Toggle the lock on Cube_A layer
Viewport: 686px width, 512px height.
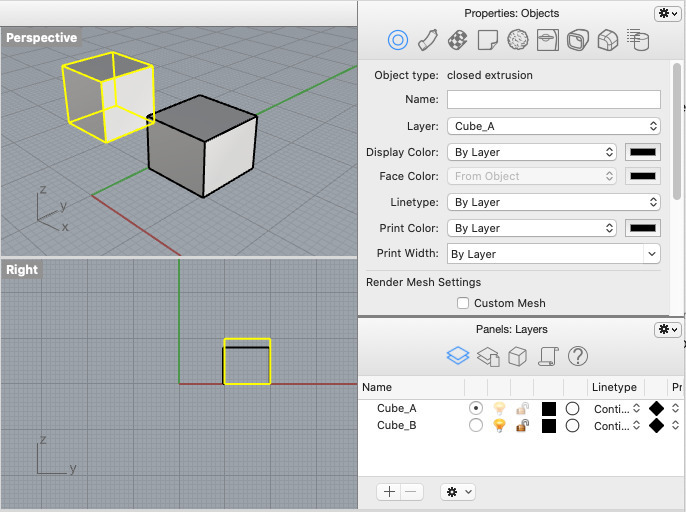522,408
